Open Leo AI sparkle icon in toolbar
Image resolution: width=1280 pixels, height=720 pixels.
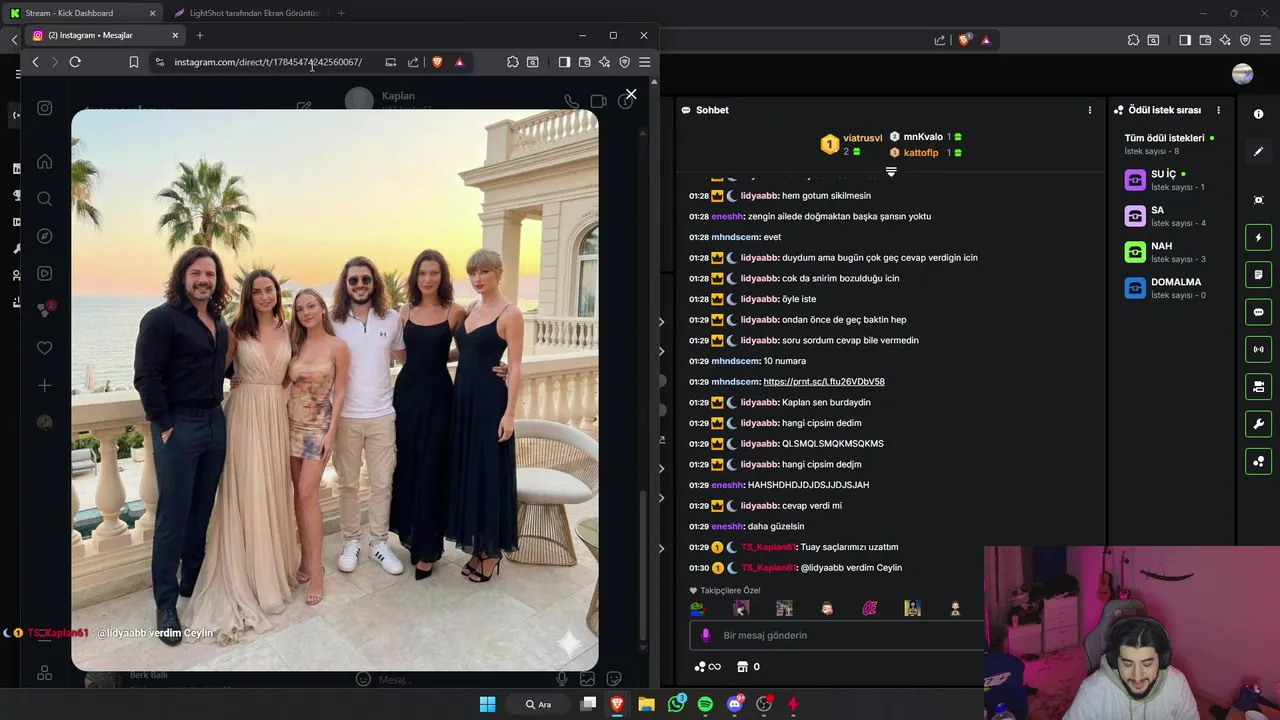click(604, 62)
